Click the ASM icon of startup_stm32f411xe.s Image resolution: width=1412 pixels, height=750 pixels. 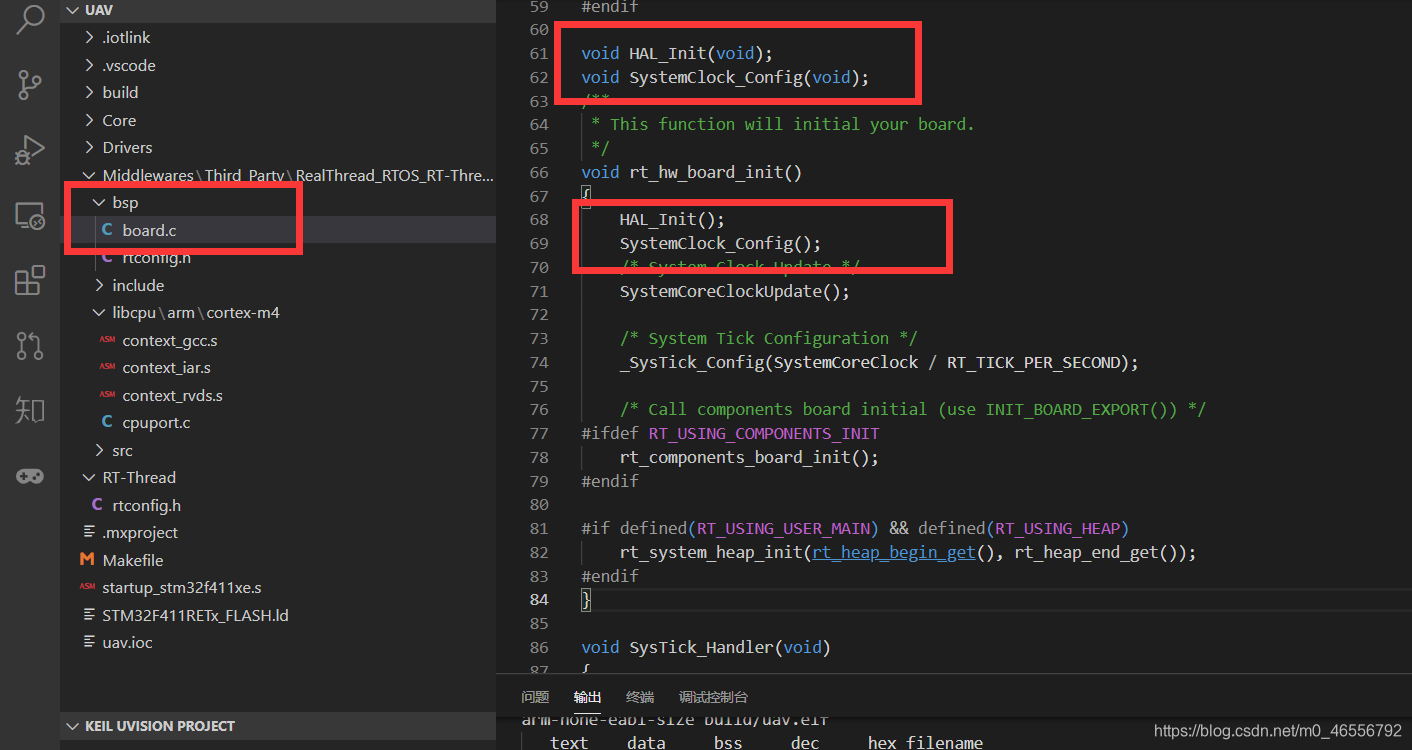click(x=87, y=587)
